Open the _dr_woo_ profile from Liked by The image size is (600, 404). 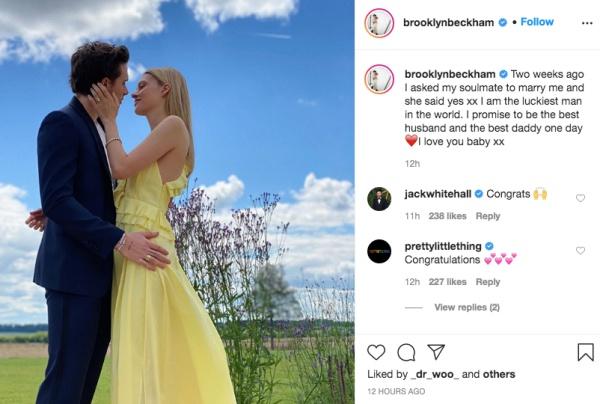coord(434,374)
